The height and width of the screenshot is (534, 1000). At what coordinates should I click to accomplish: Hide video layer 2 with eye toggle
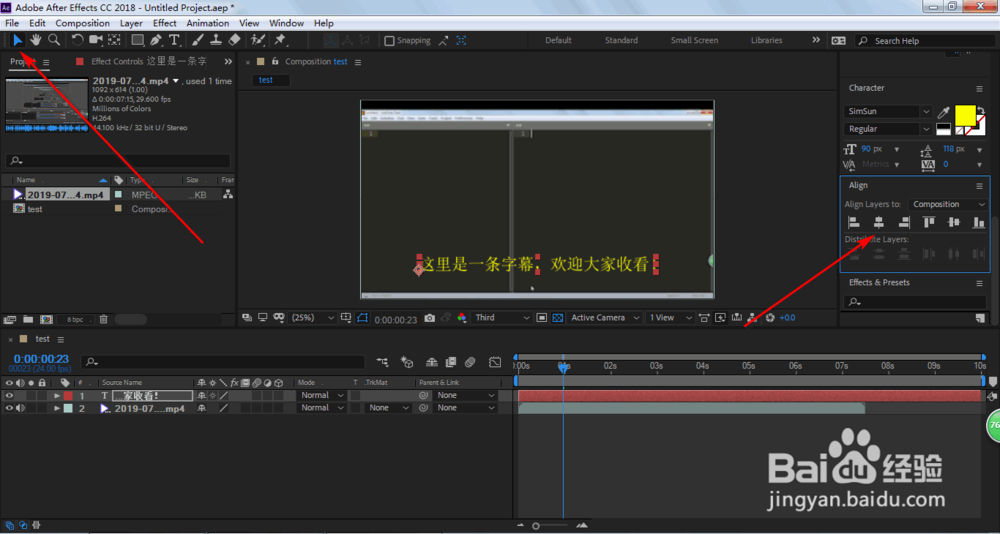pos(10,408)
